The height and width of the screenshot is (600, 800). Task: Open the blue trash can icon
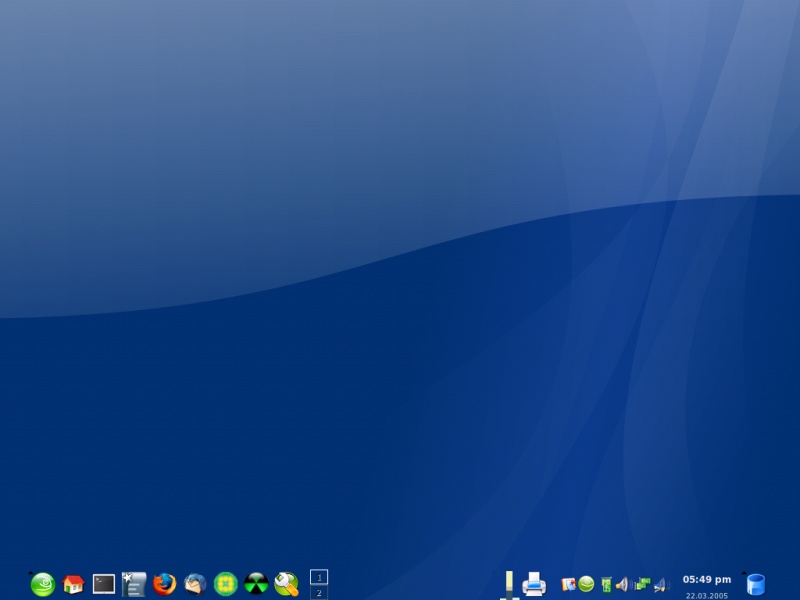click(x=756, y=585)
